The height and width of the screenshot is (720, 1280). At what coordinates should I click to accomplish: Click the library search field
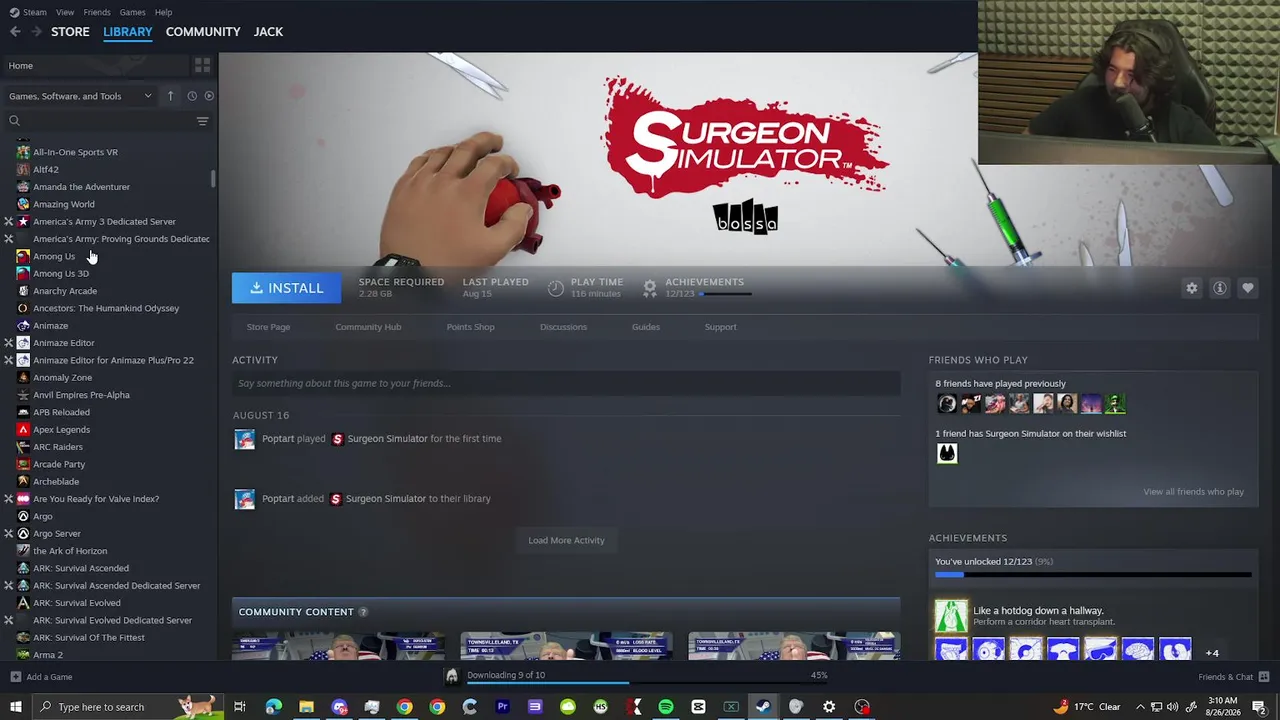point(100,121)
